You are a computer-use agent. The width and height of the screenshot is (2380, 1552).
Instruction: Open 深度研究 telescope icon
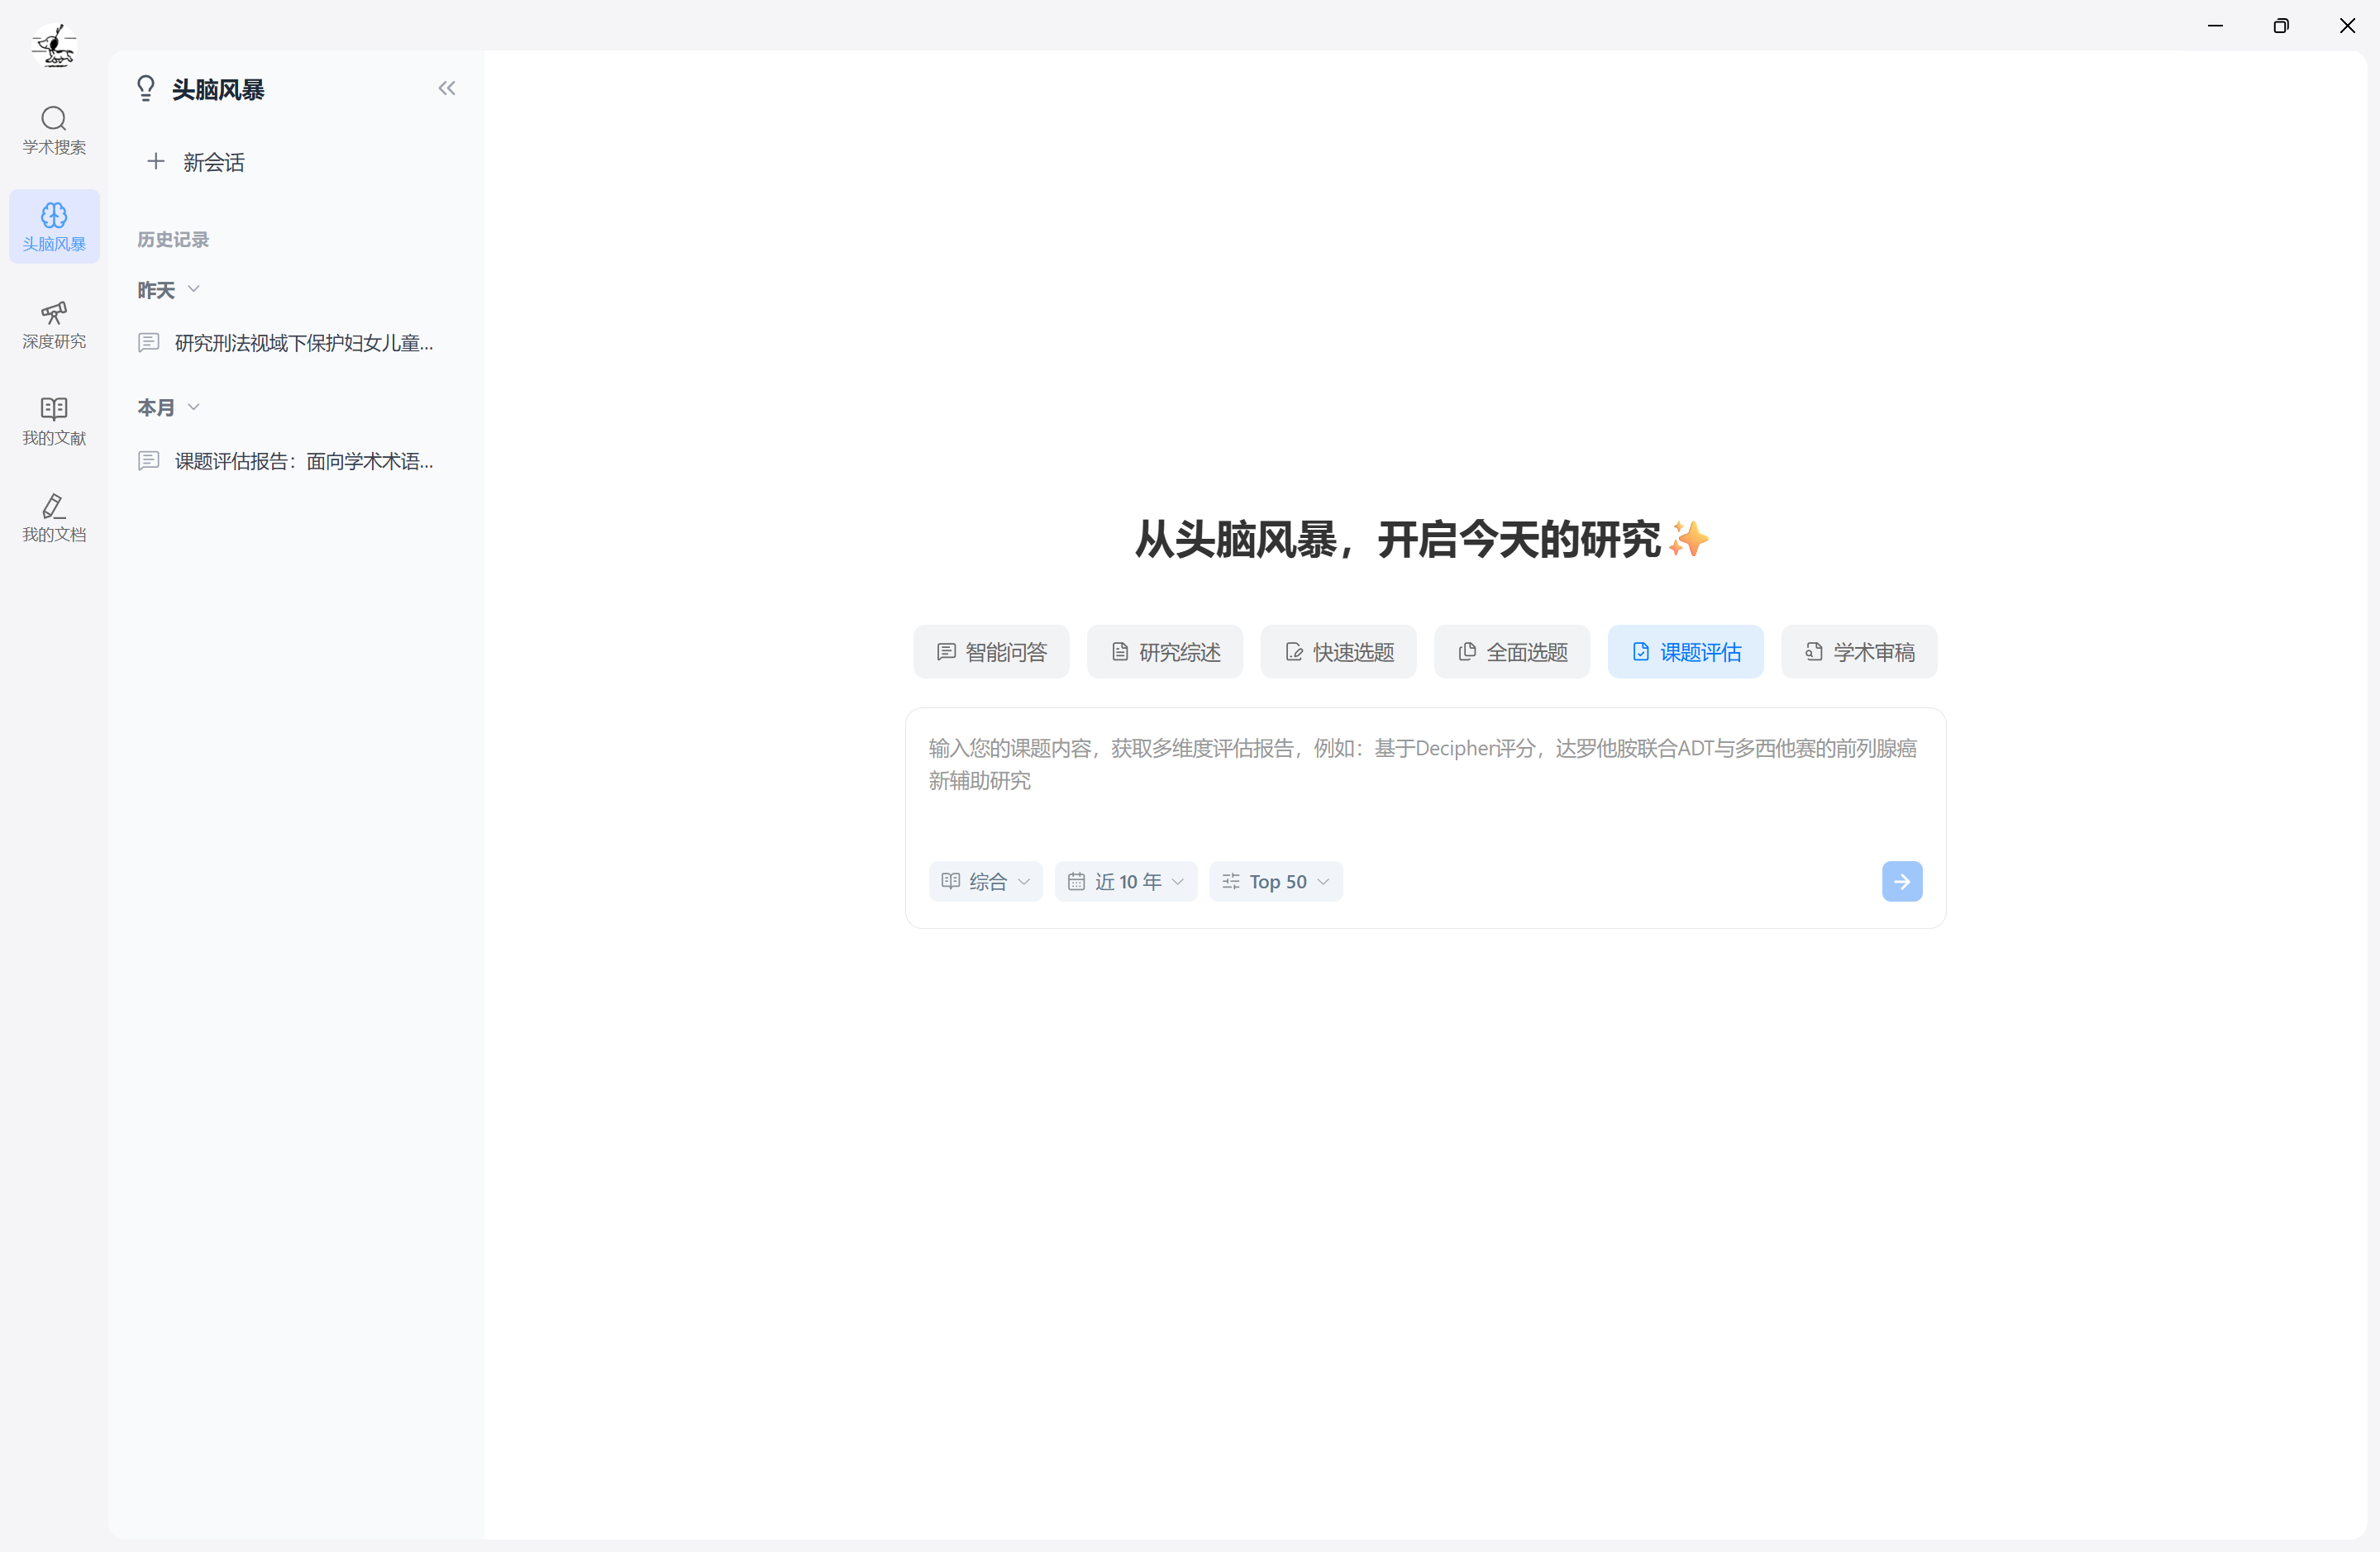pos(54,324)
